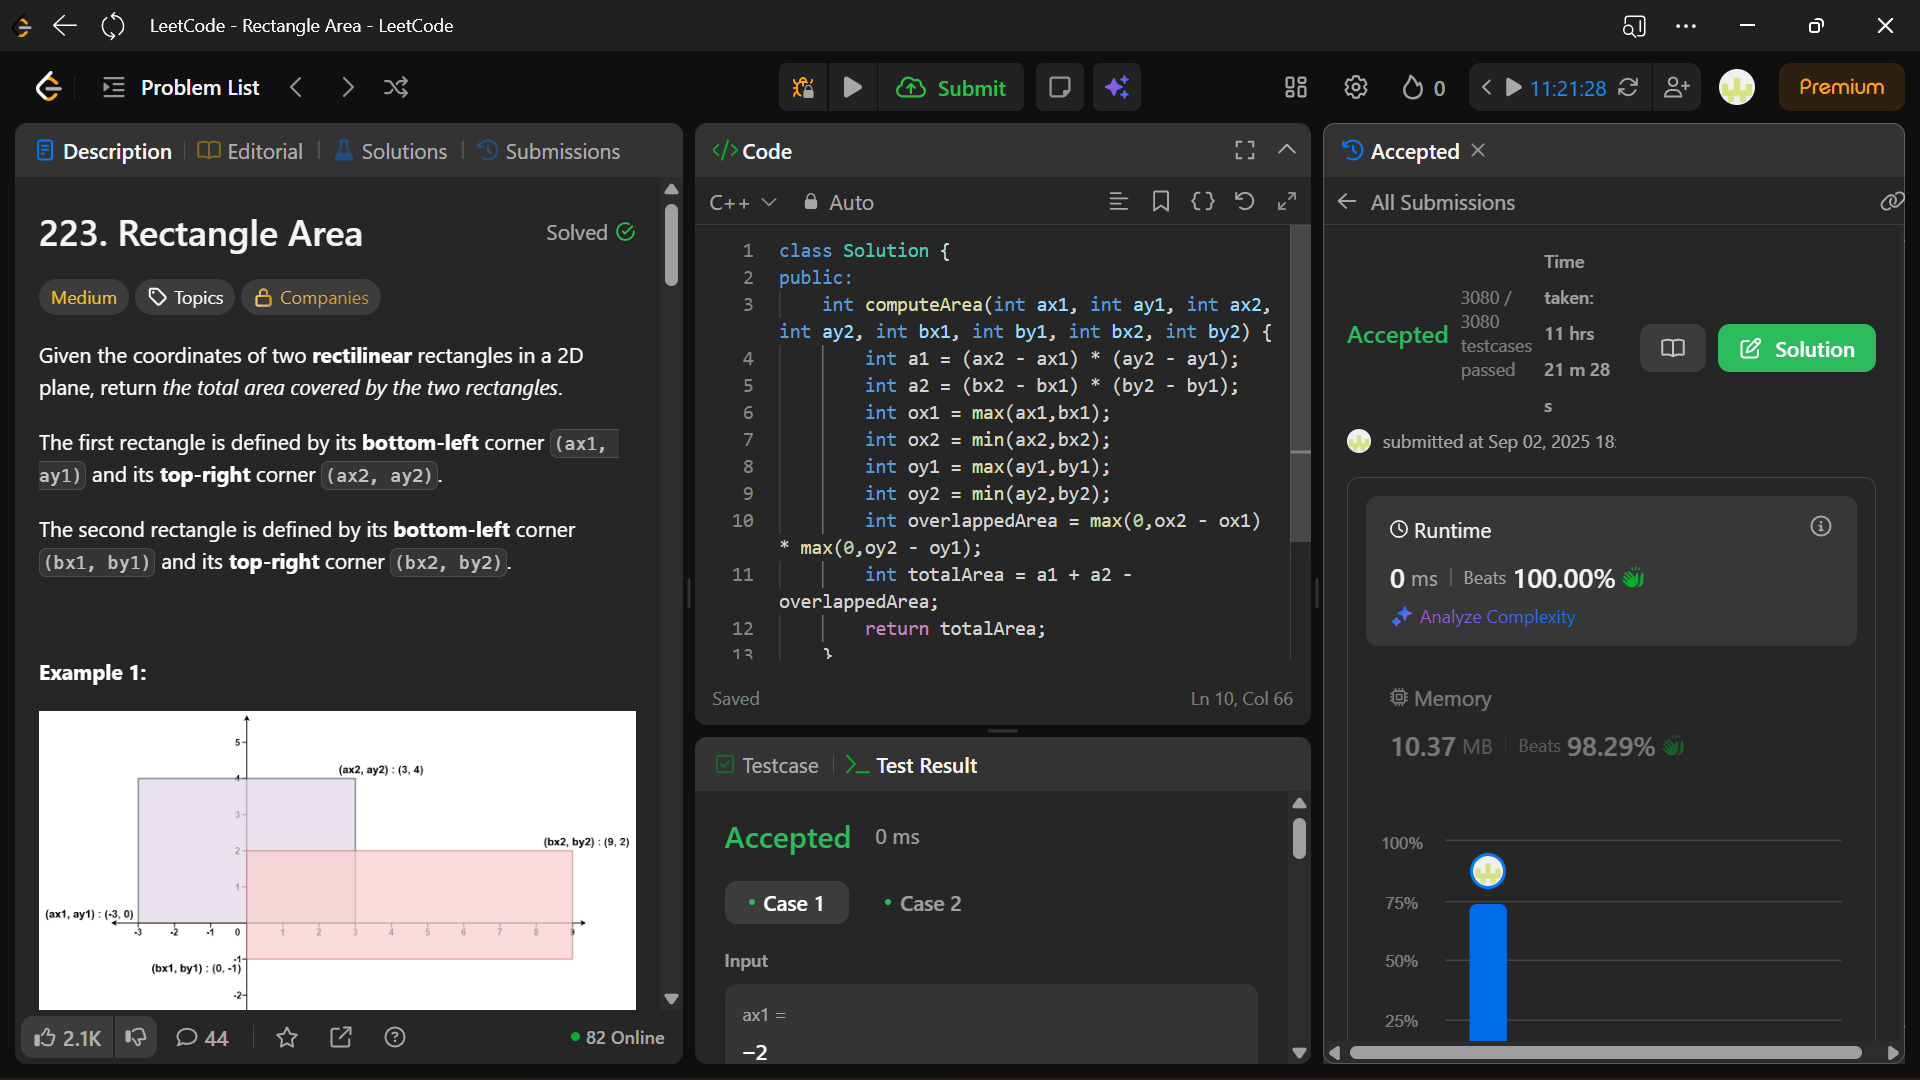Click the thumbs down dislike button
Image resolution: width=1920 pixels, height=1080 pixels.
tap(136, 1037)
